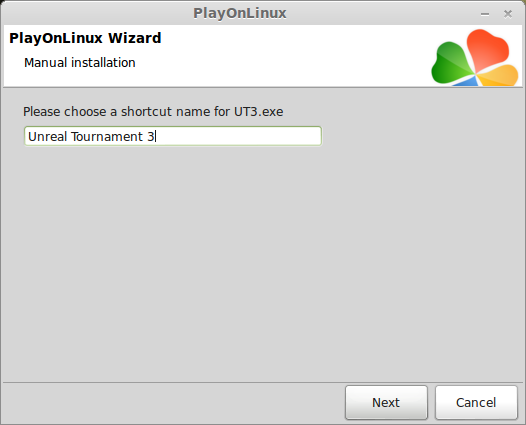The image size is (526, 425).
Task: Click the shortcut name prompt label
Action: [153, 112]
